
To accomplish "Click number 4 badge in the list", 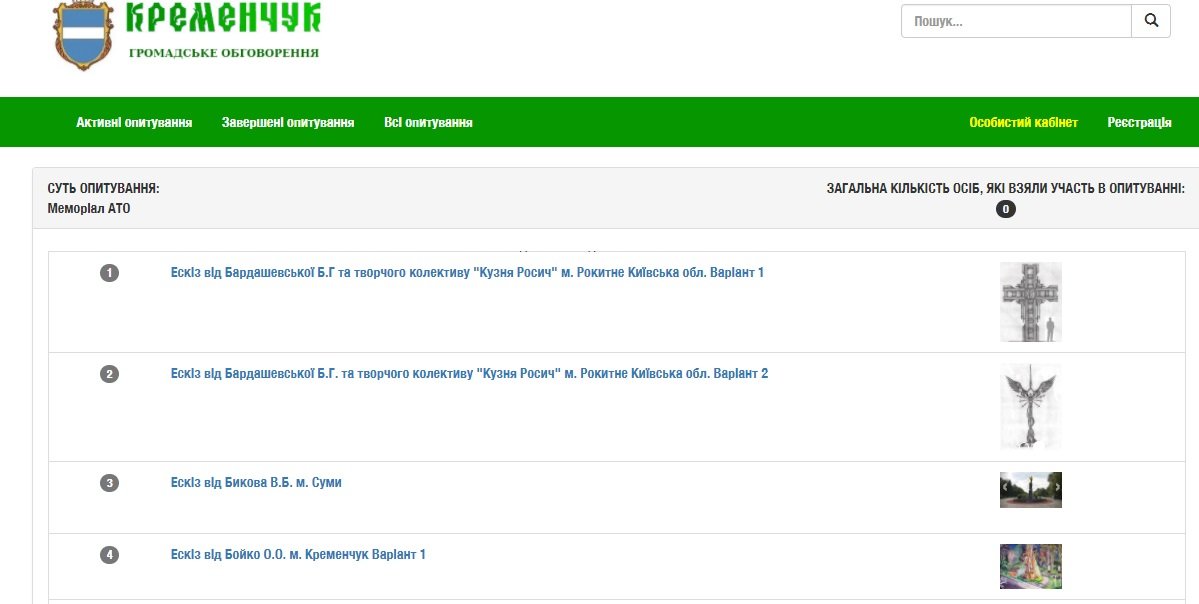I will click(x=110, y=555).
